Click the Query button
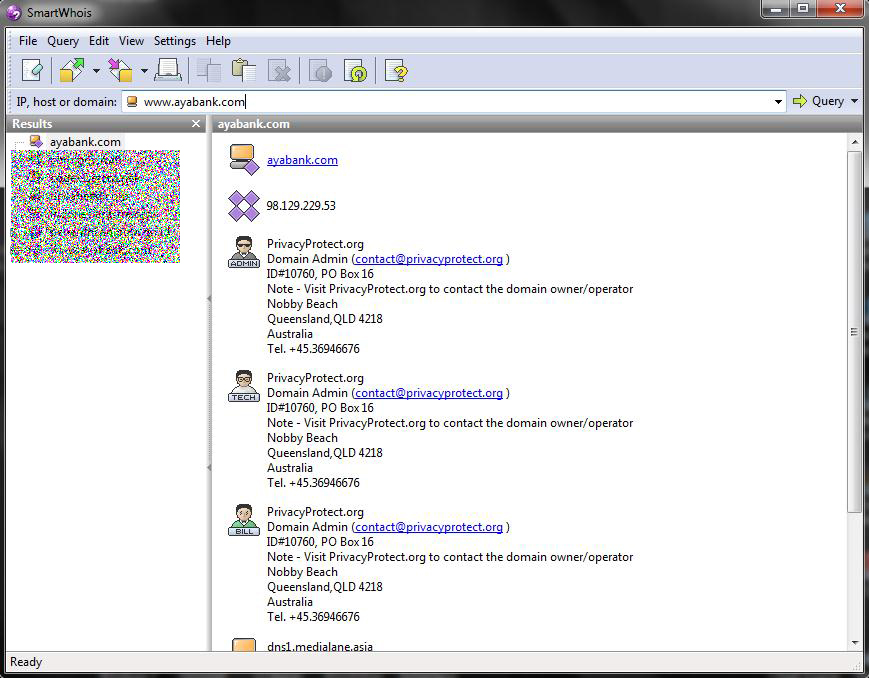The height and width of the screenshot is (678, 869). (819, 101)
